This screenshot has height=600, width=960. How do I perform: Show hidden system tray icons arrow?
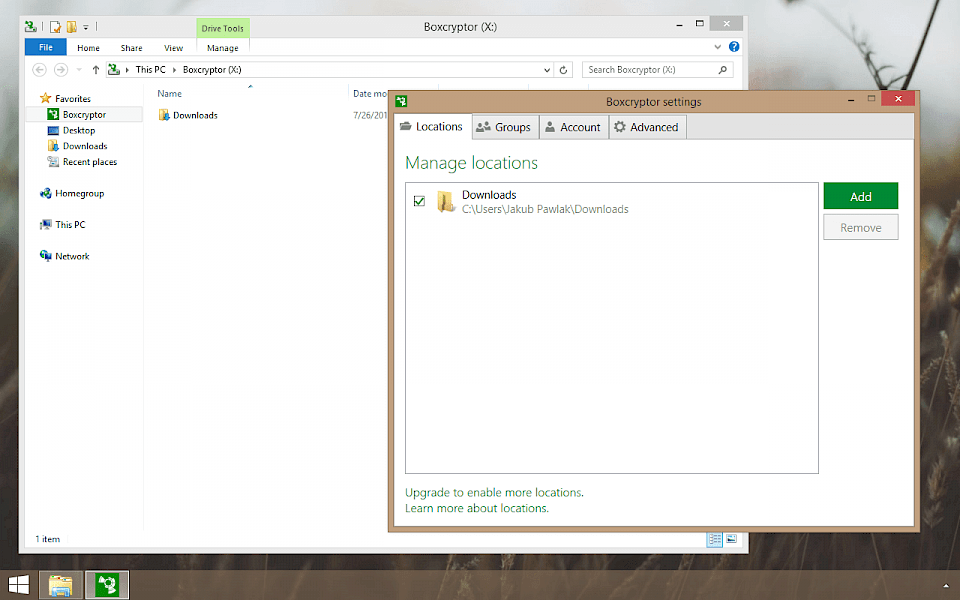[x=946, y=586]
